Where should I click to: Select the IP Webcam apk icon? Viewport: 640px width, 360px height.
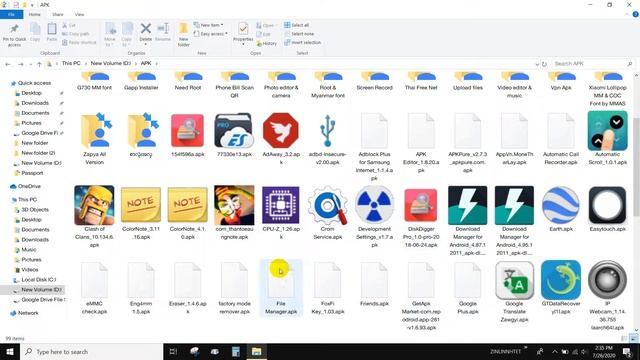[607, 280]
